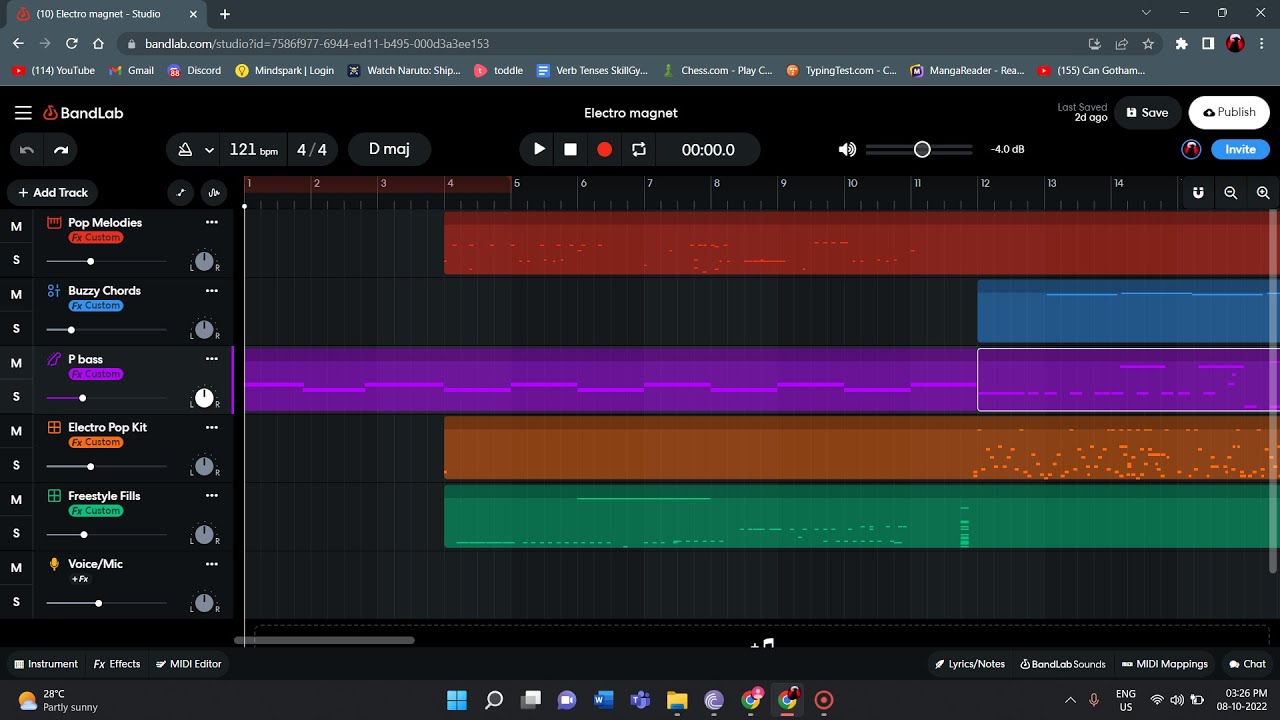Image resolution: width=1280 pixels, height=720 pixels.
Task: Stop playback with the Stop button
Action: (x=571, y=149)
